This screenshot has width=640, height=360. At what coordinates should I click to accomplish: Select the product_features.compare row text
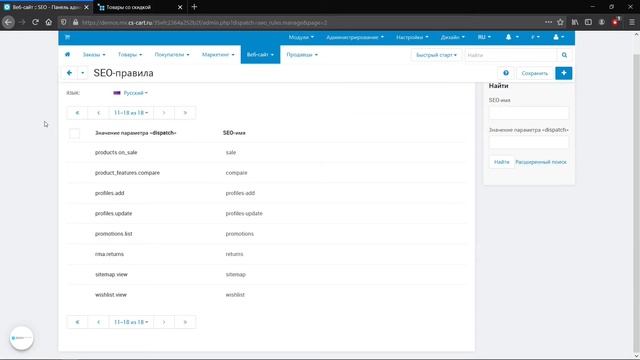pos(127,173)
